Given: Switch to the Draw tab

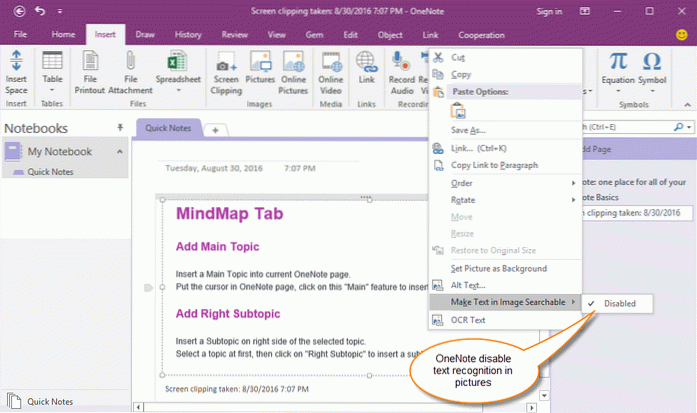Looking at the screenshot, I should (145, 34).
